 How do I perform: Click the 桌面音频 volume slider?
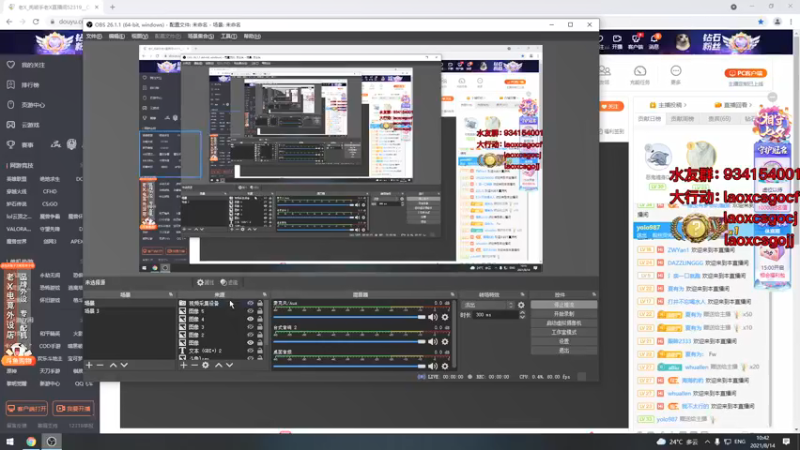349,366
